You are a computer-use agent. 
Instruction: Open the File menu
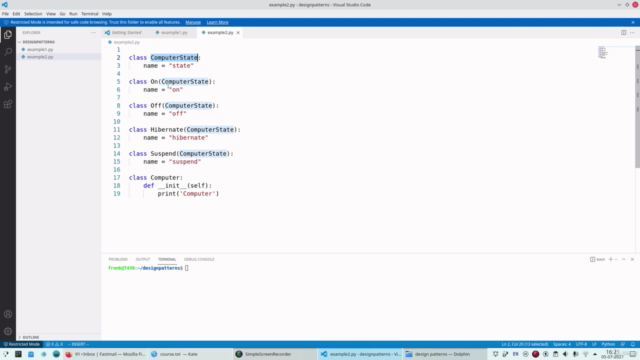pos(5,14)
